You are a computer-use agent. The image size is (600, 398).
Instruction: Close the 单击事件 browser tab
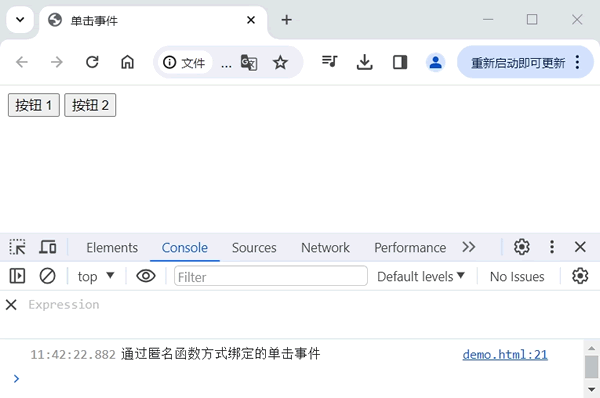[251, 20]
